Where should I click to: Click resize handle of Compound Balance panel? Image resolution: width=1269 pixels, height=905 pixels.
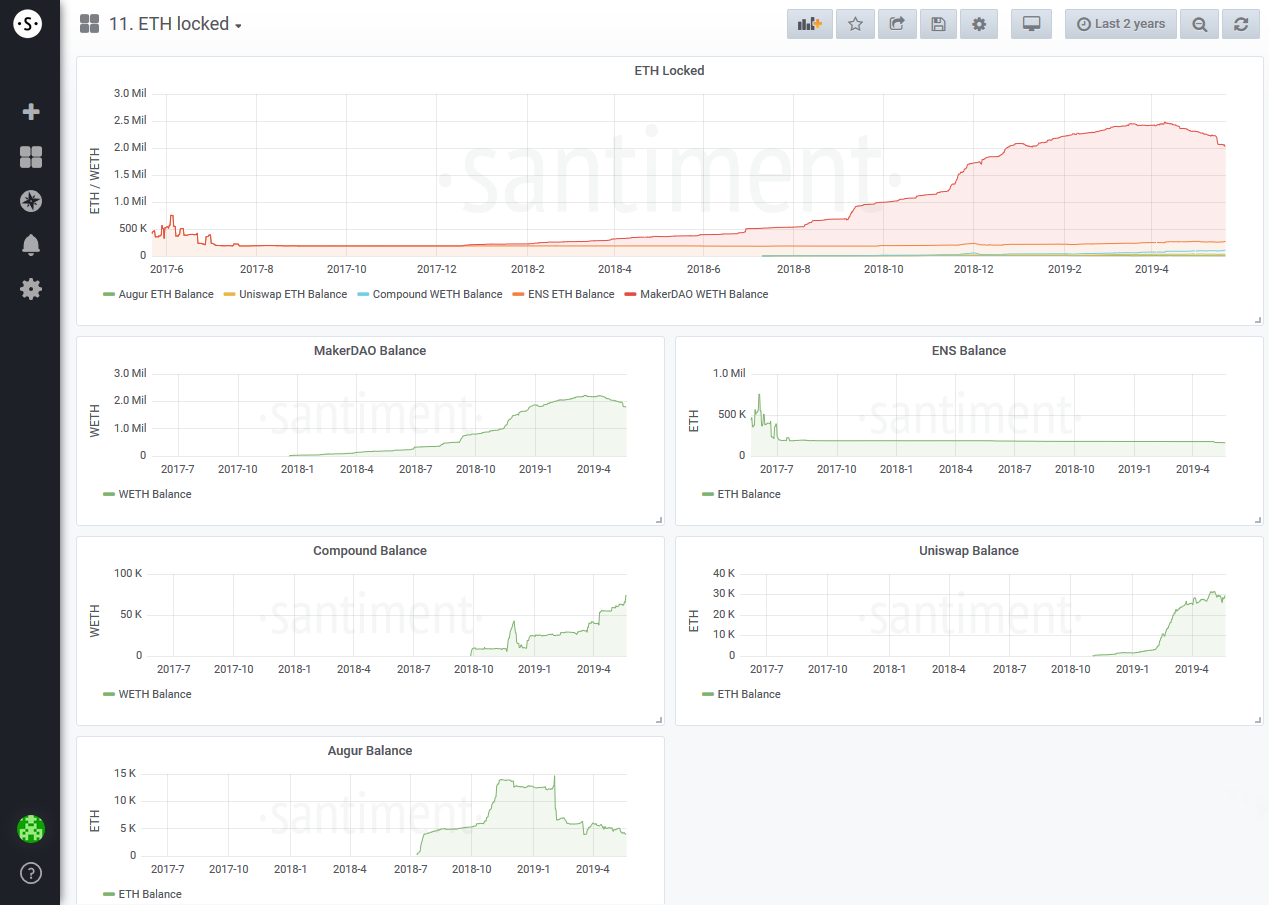(659, 719)
